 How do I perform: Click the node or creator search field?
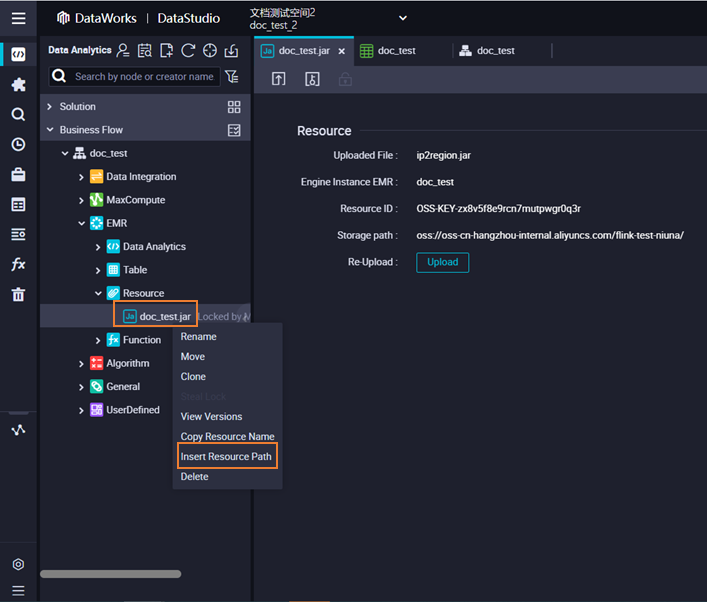(134, 76)
